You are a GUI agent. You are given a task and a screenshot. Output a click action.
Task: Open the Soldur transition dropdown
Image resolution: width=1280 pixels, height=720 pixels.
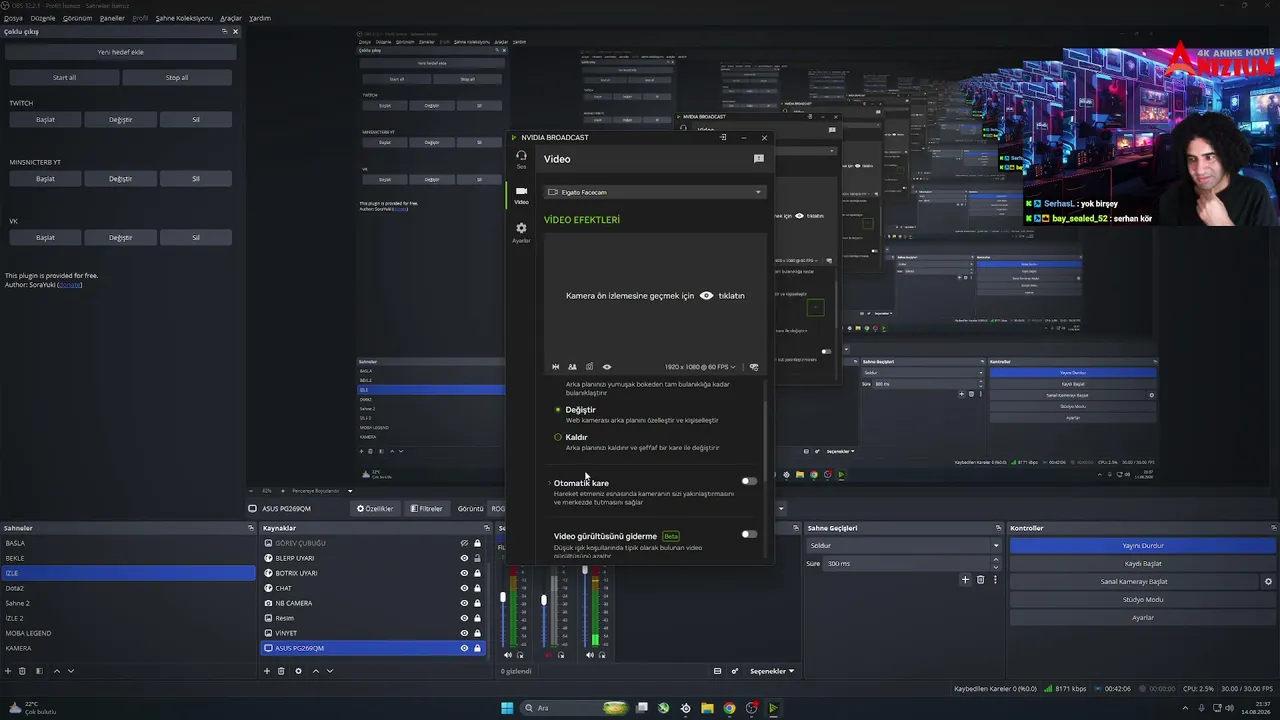(904, 546)
